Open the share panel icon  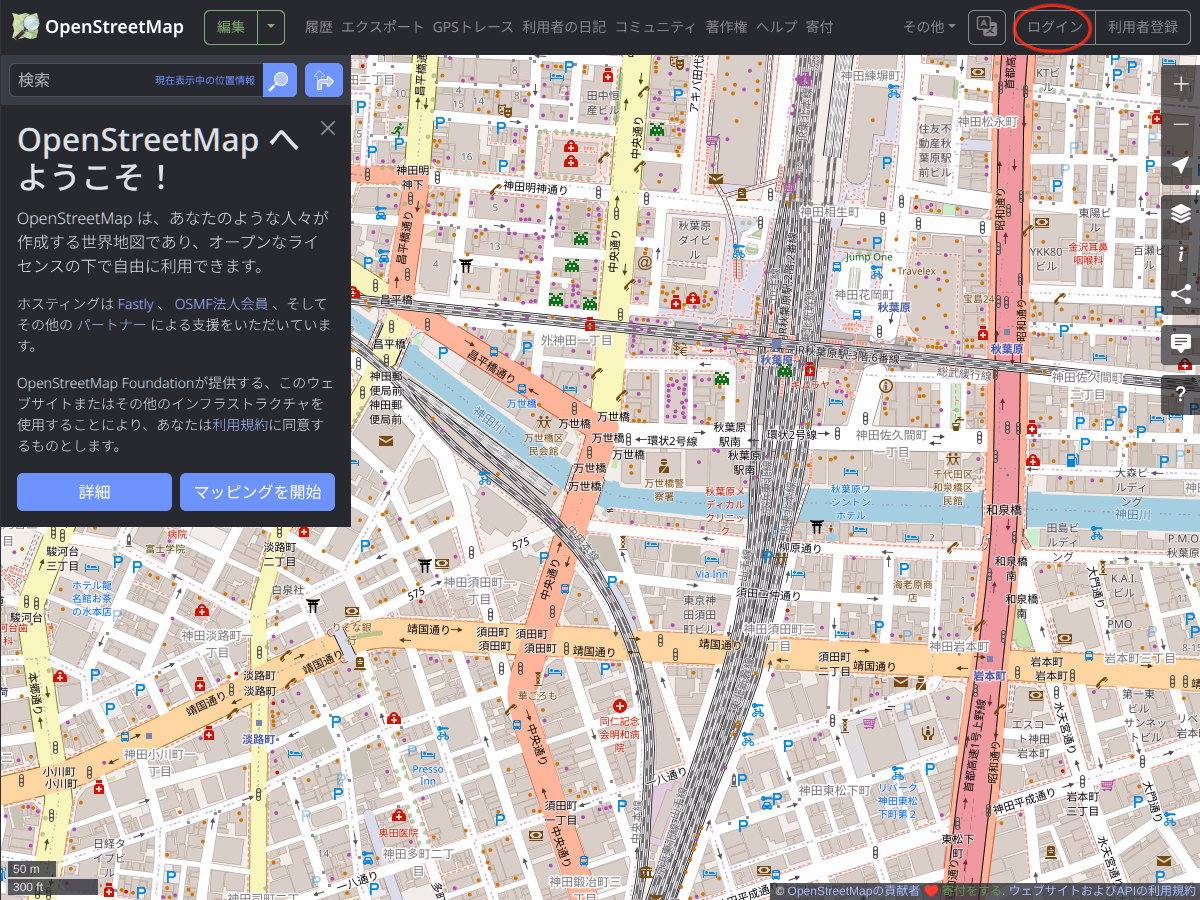point(1180,294)
